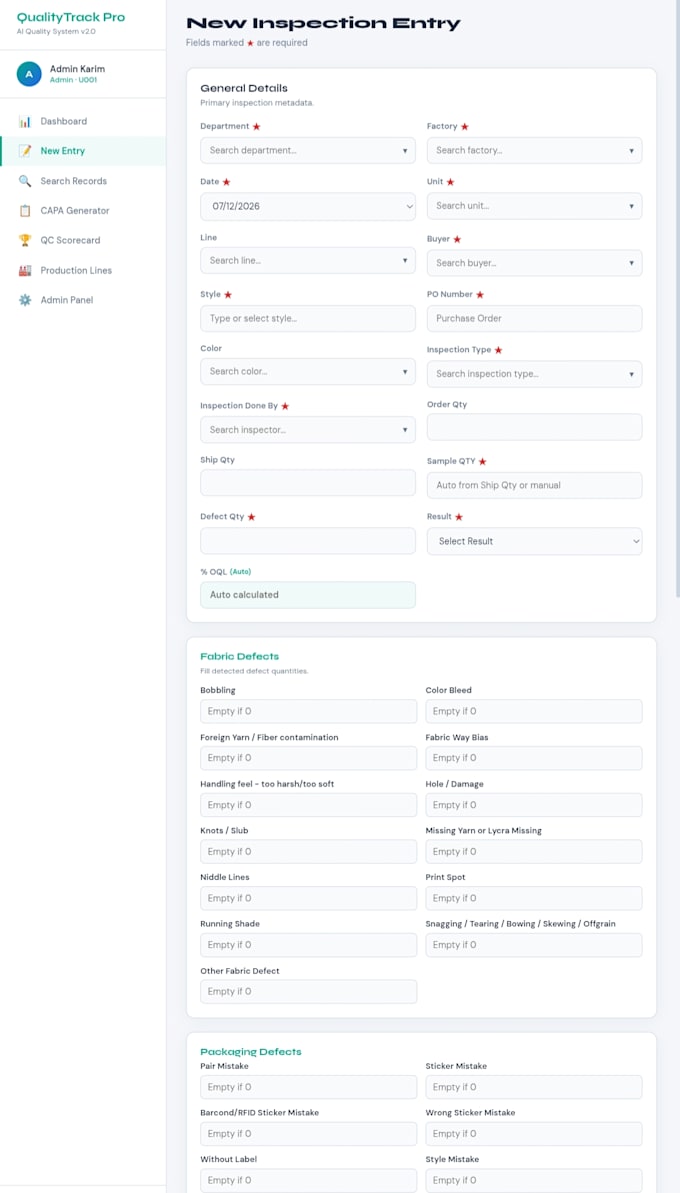The height and width of the screenshot is (1193, 680).
Task: Open the Inspection Type dropdown
Action: pyautogui.click(x=534, y=374)
